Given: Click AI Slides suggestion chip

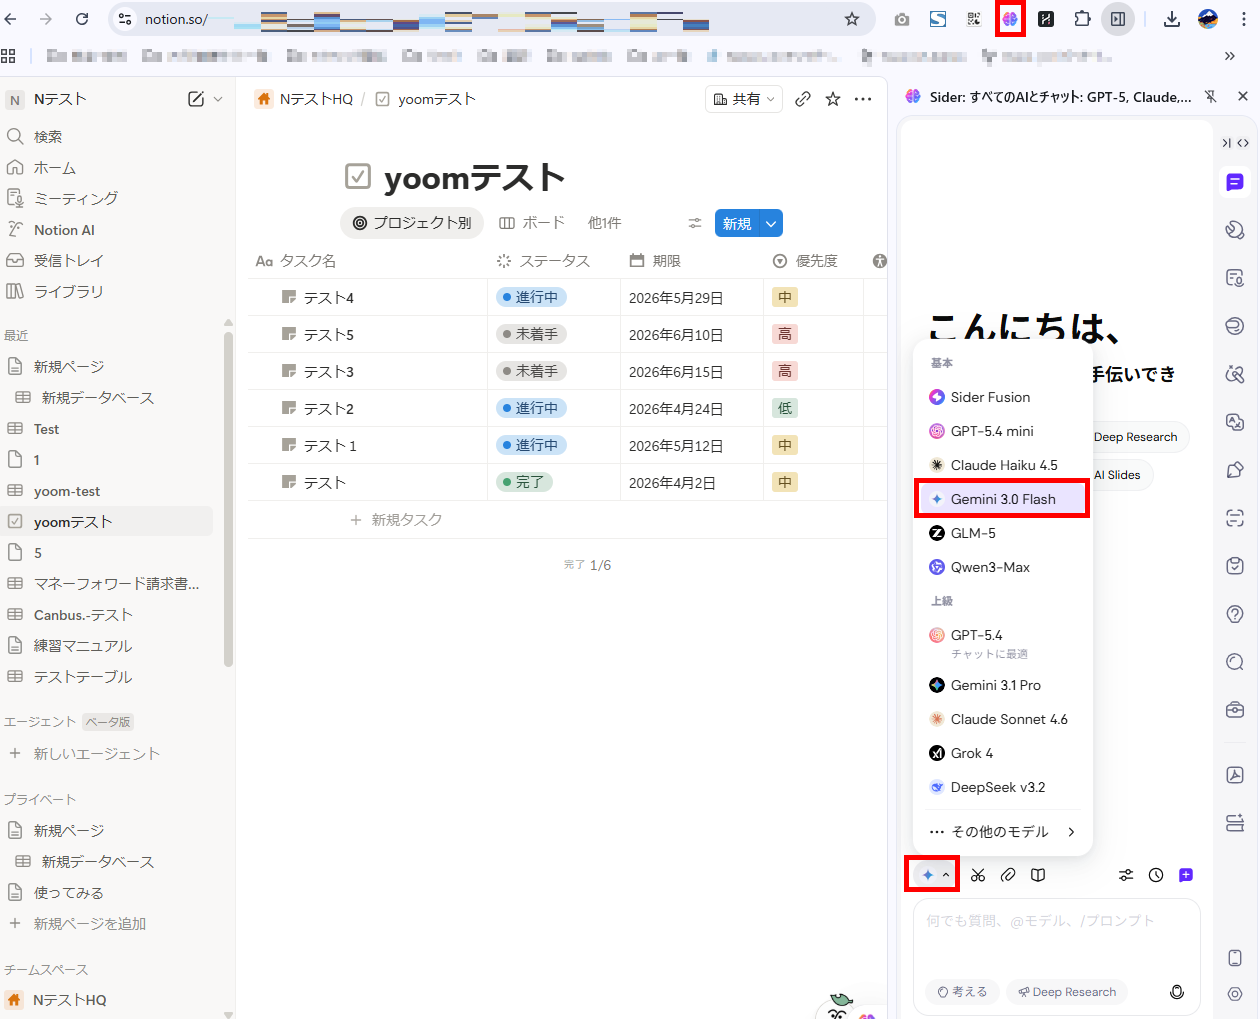Looking at the screenshot, I should (x=1118, y=475).
